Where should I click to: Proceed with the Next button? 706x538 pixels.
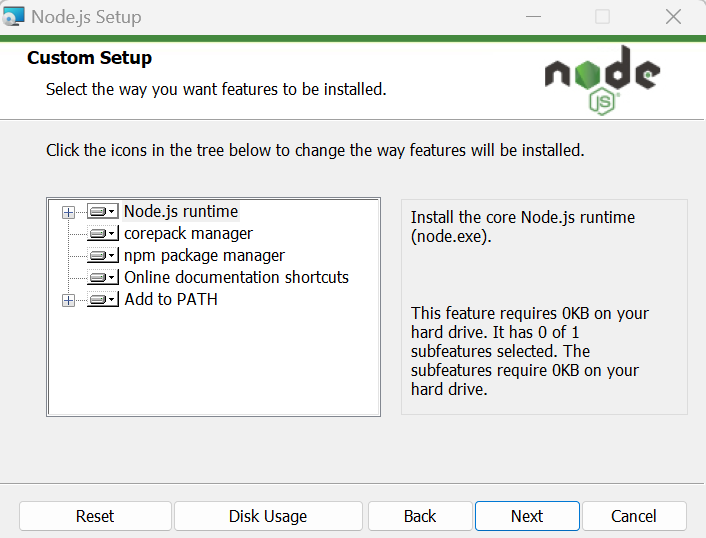tap(527, 516)
